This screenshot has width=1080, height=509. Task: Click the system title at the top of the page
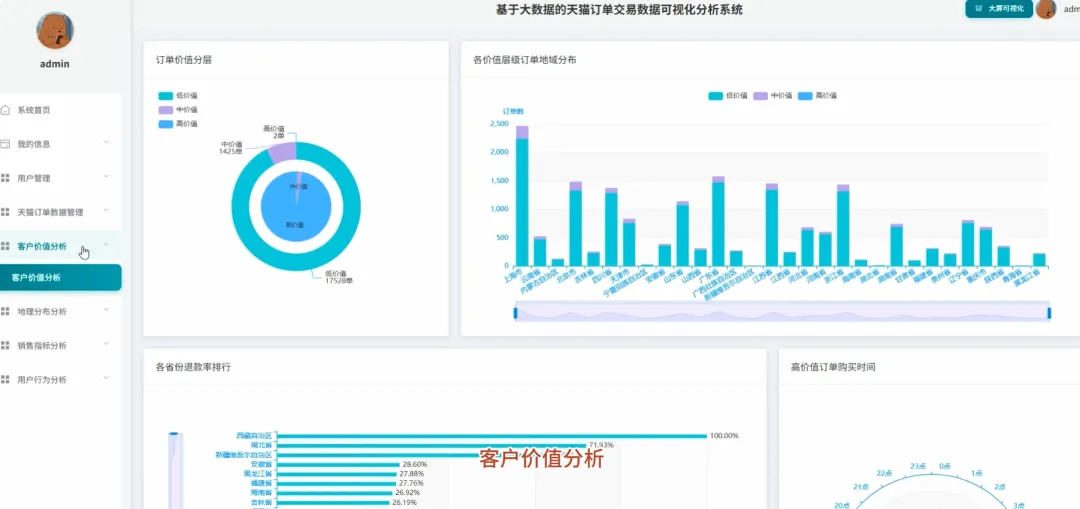pyautogui.click(x=620, y=10)
